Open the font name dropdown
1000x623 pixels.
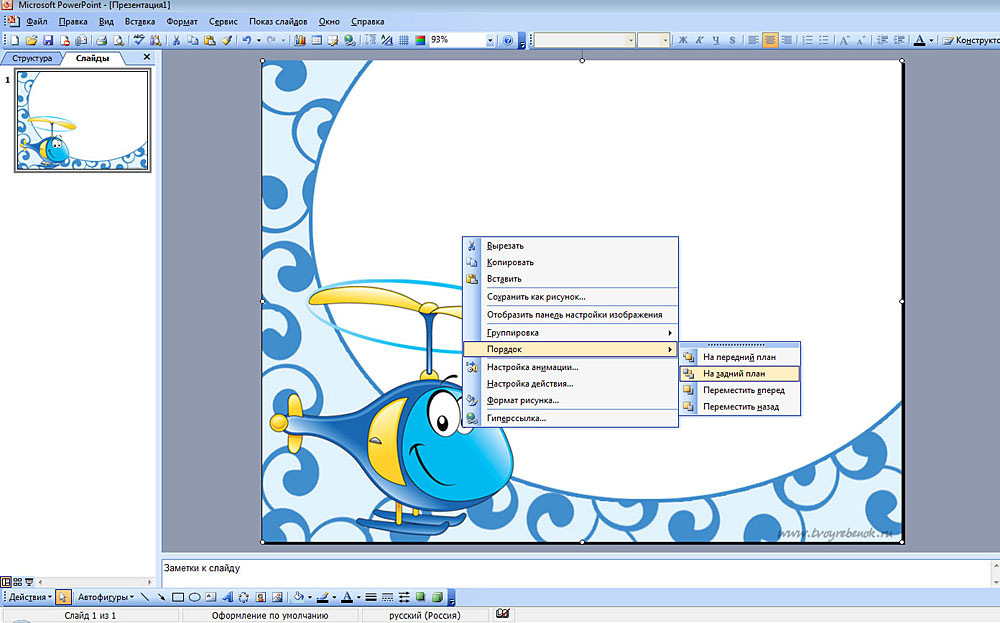pyautogui.click(x=630, y=41)
